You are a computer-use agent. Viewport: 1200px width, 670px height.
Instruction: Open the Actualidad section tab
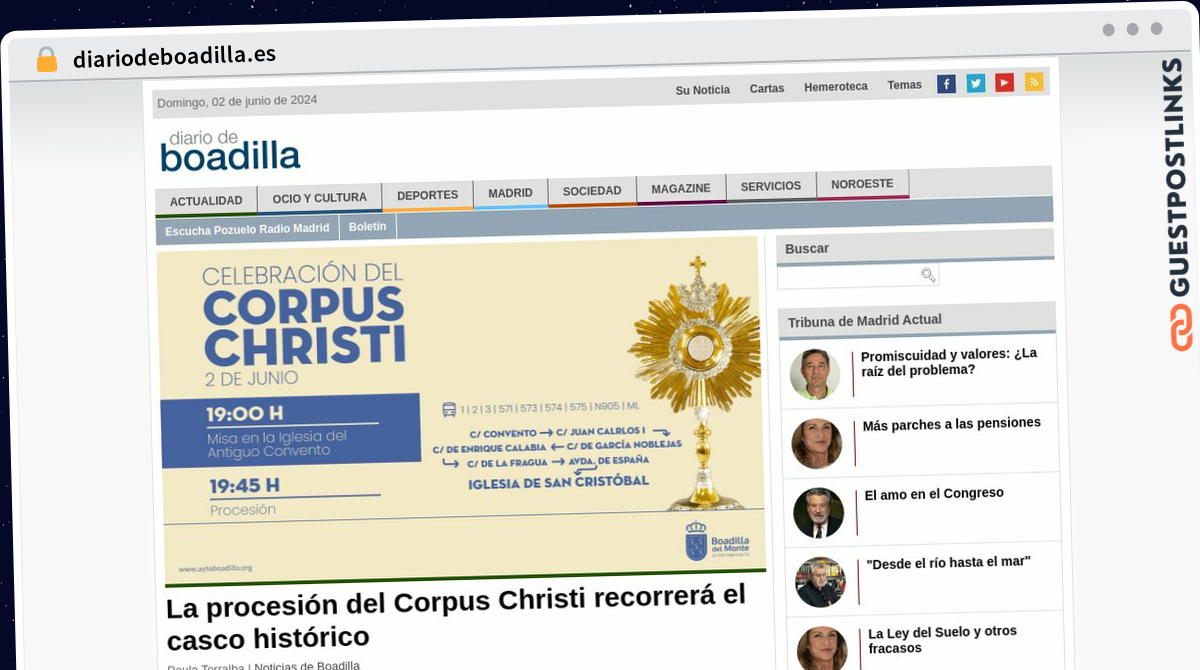(206, 201)
